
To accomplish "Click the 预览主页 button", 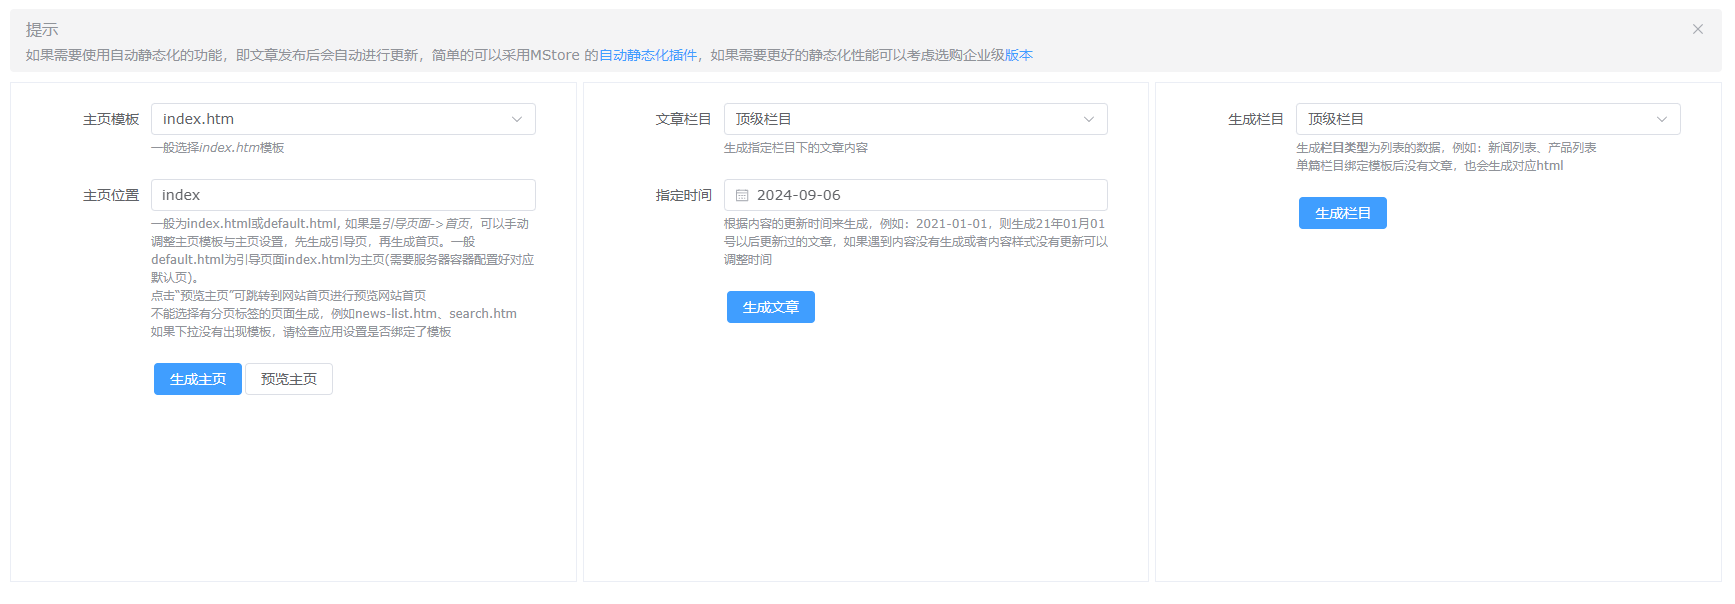I will point(288,379).
